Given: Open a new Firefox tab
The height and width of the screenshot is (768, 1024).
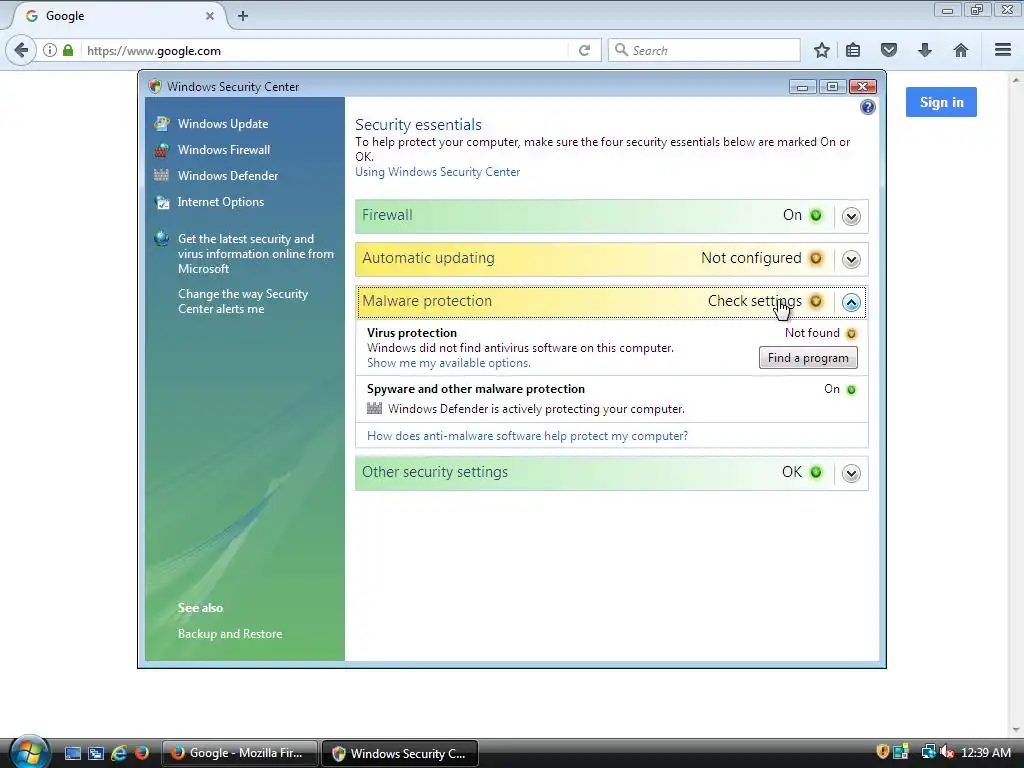Looking at the screenshot, I should 243,16.
